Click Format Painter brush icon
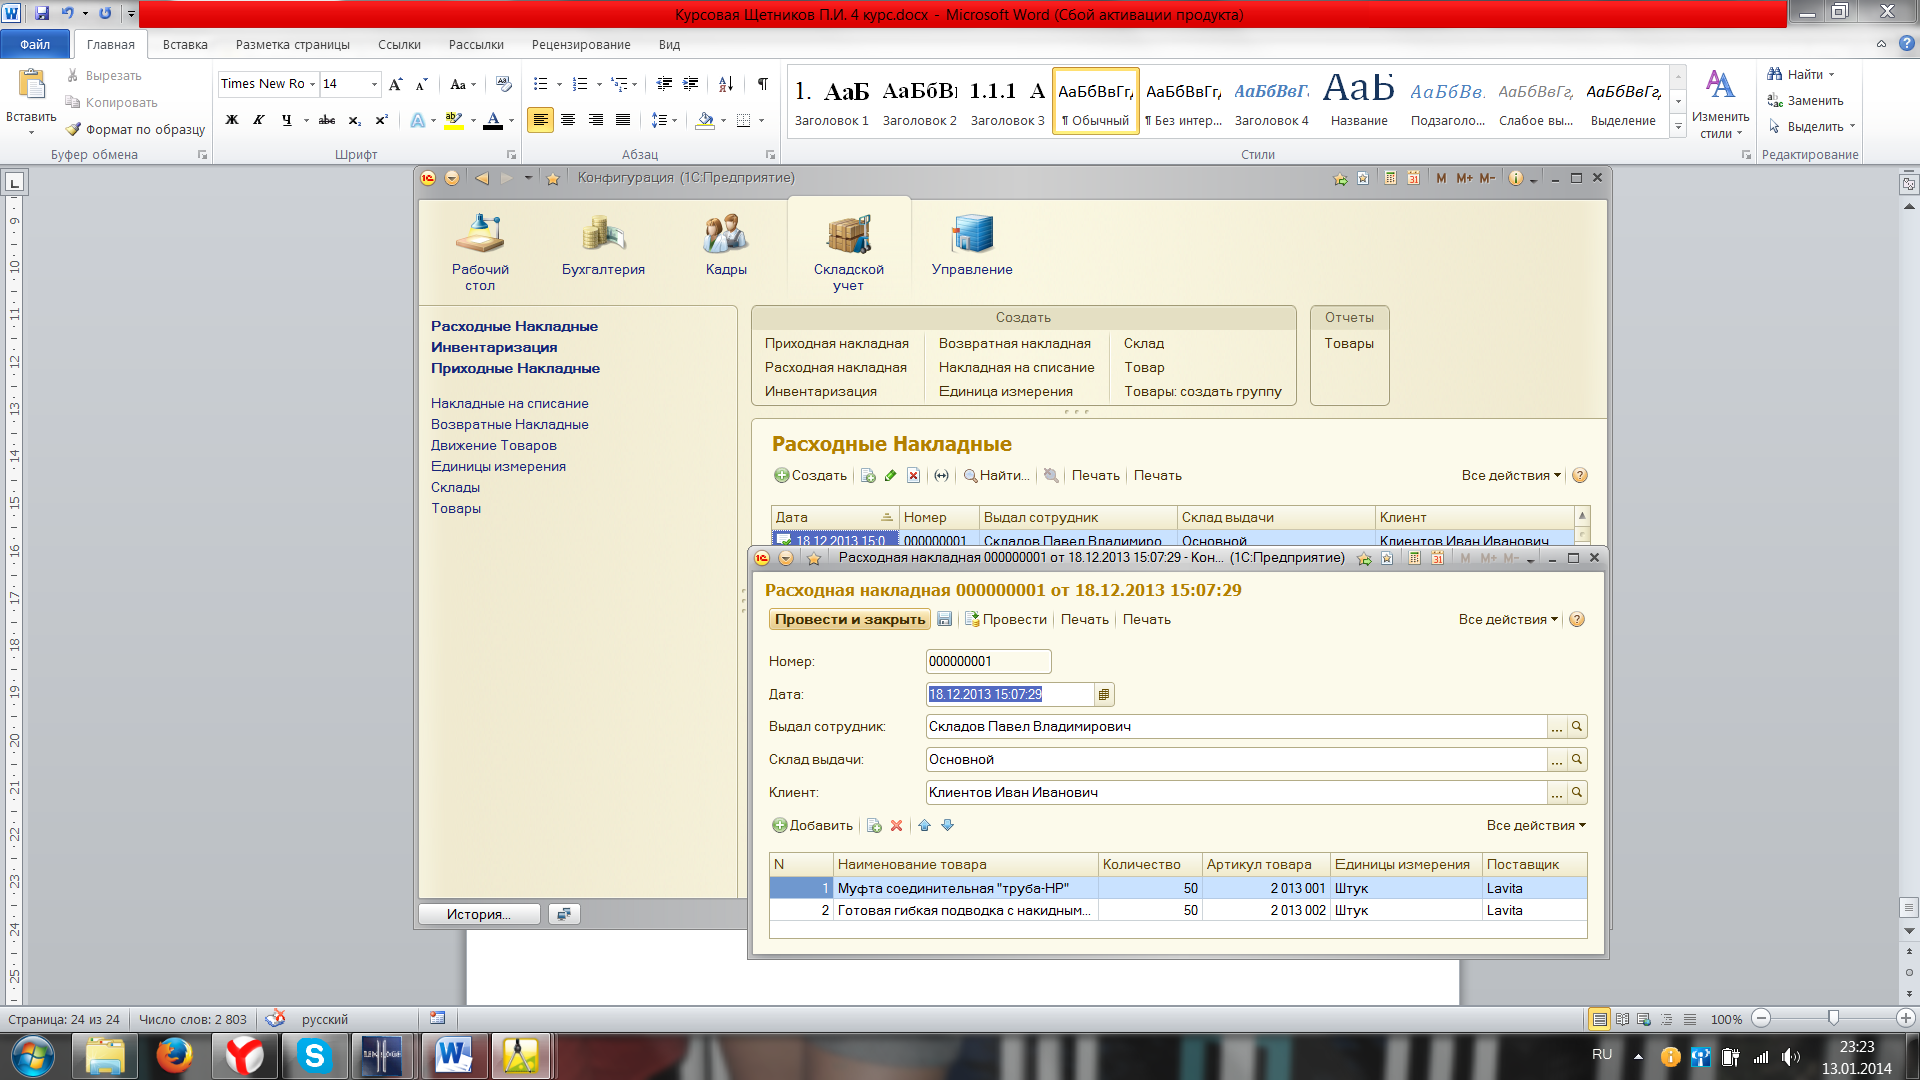 pos(74,129)
